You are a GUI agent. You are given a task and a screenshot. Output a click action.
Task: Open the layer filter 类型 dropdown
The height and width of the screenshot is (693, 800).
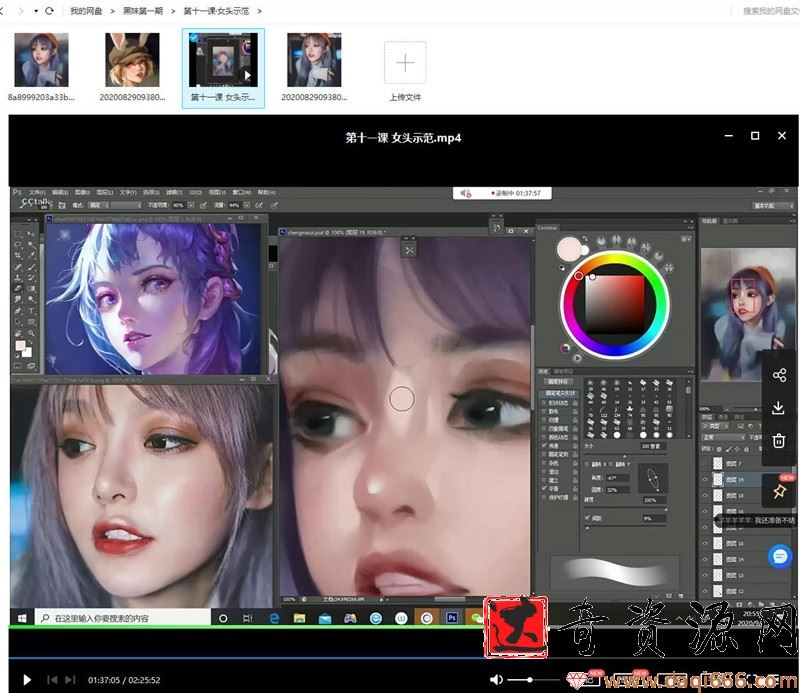[x=717, y=426]
